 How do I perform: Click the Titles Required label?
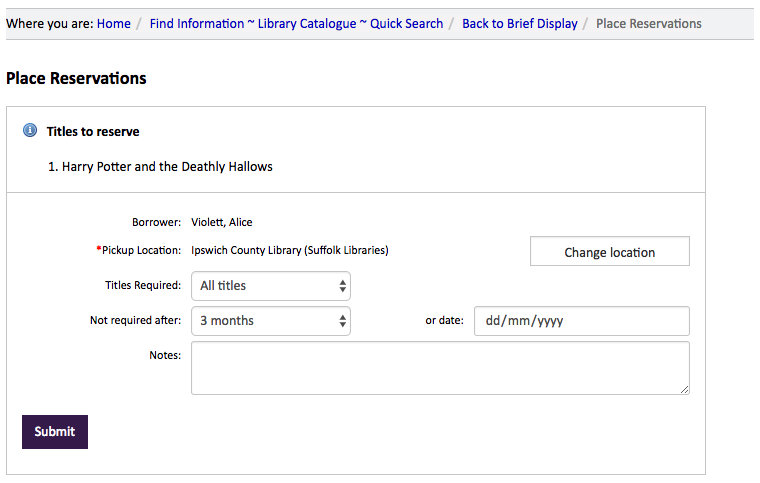click(x=143, y=285)
